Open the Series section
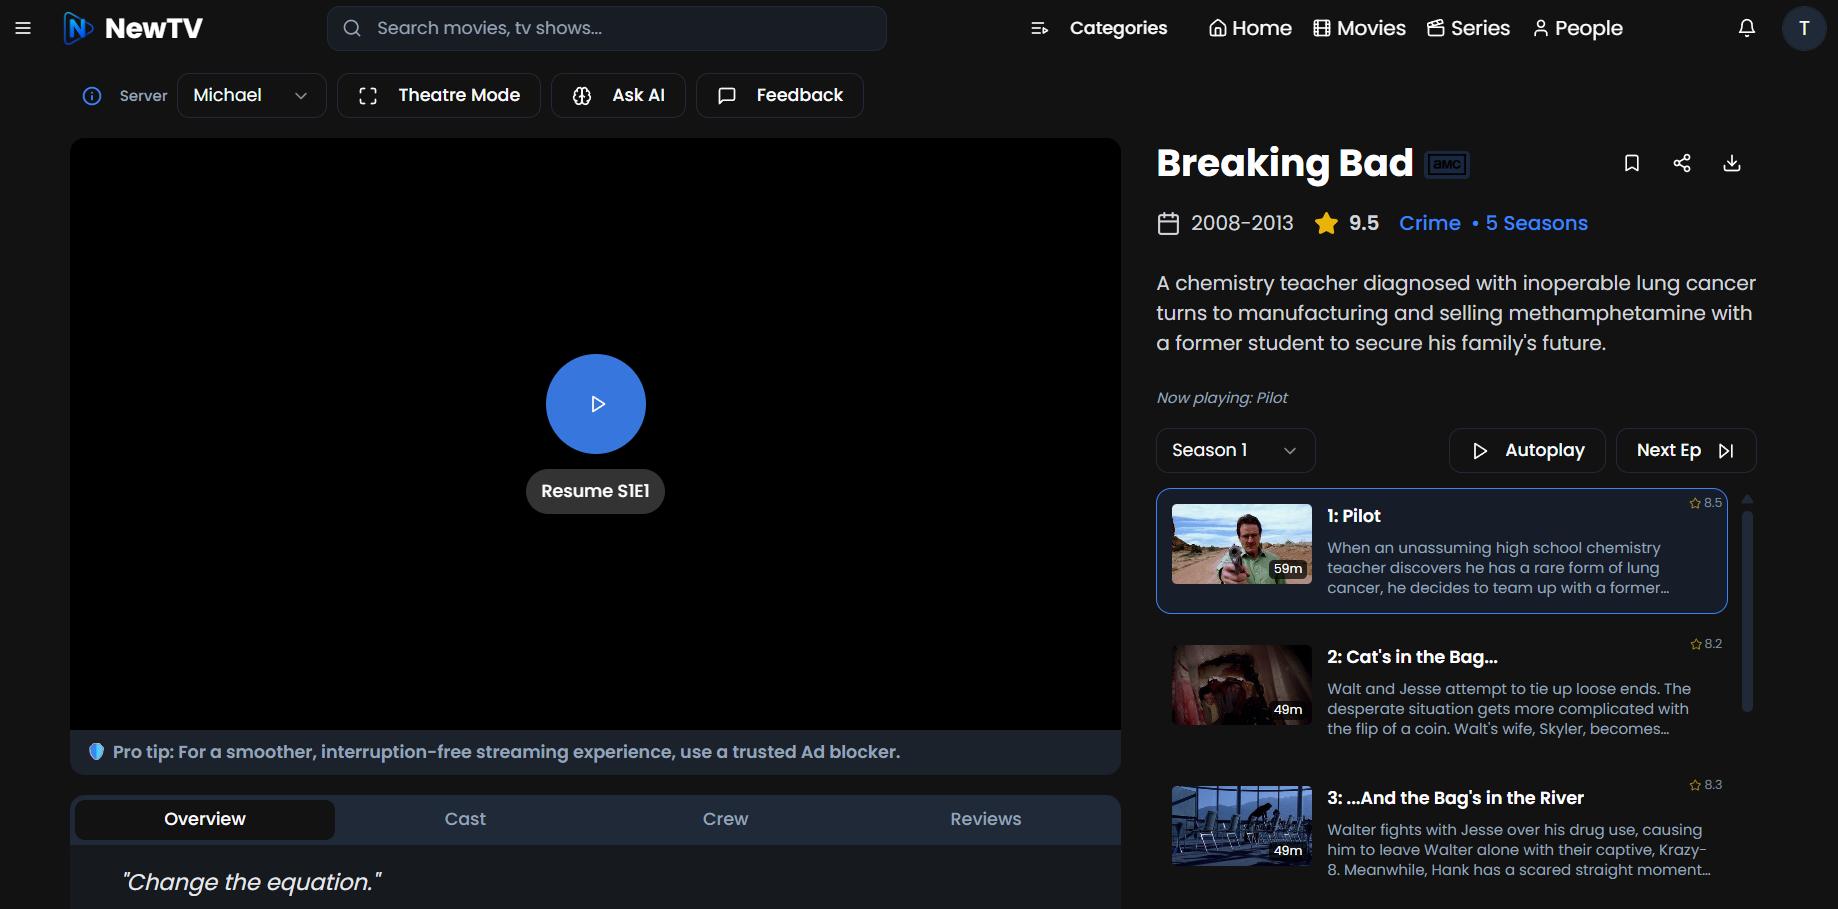1838x909 pixels. pyautogui.click(x=1468, y=28)
